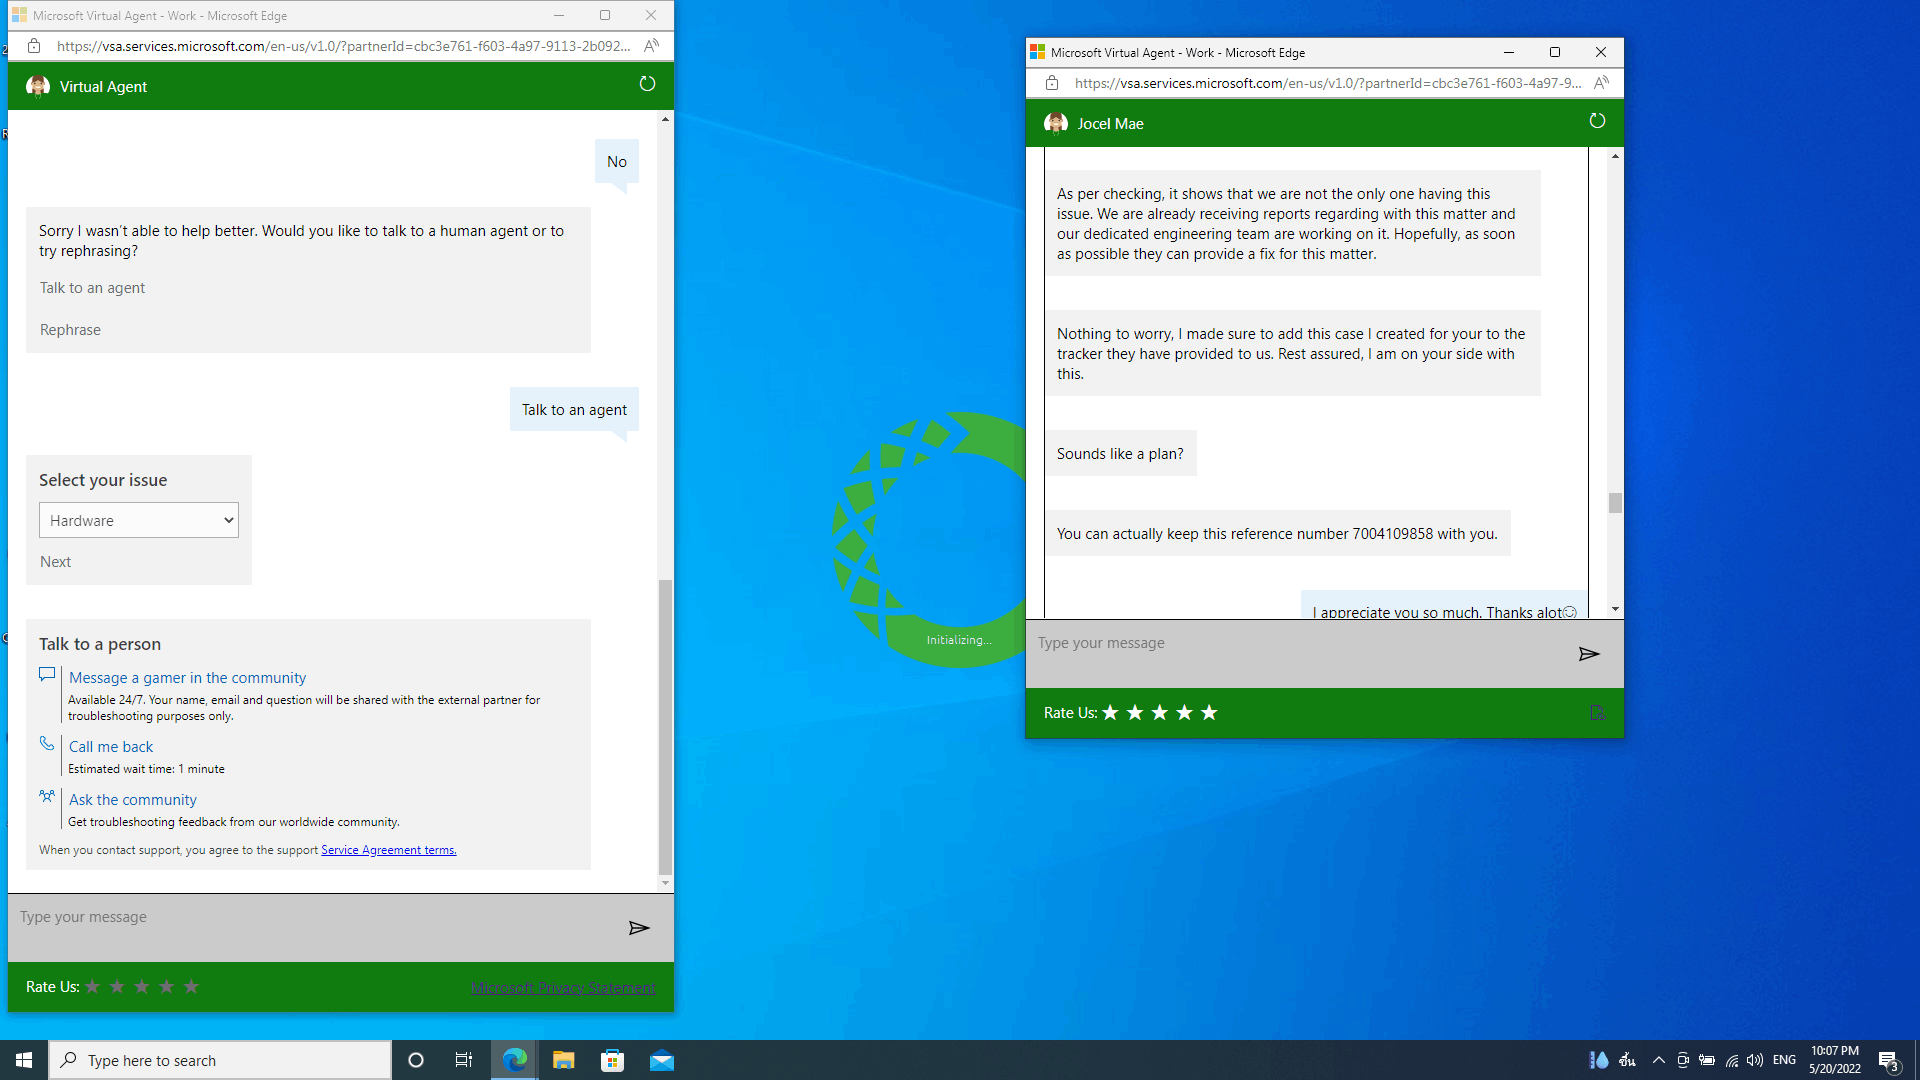Click message with reference number 7004109858
Image resolution: width=1920 pixels, height=1080 pixels.
(1277, 534)
